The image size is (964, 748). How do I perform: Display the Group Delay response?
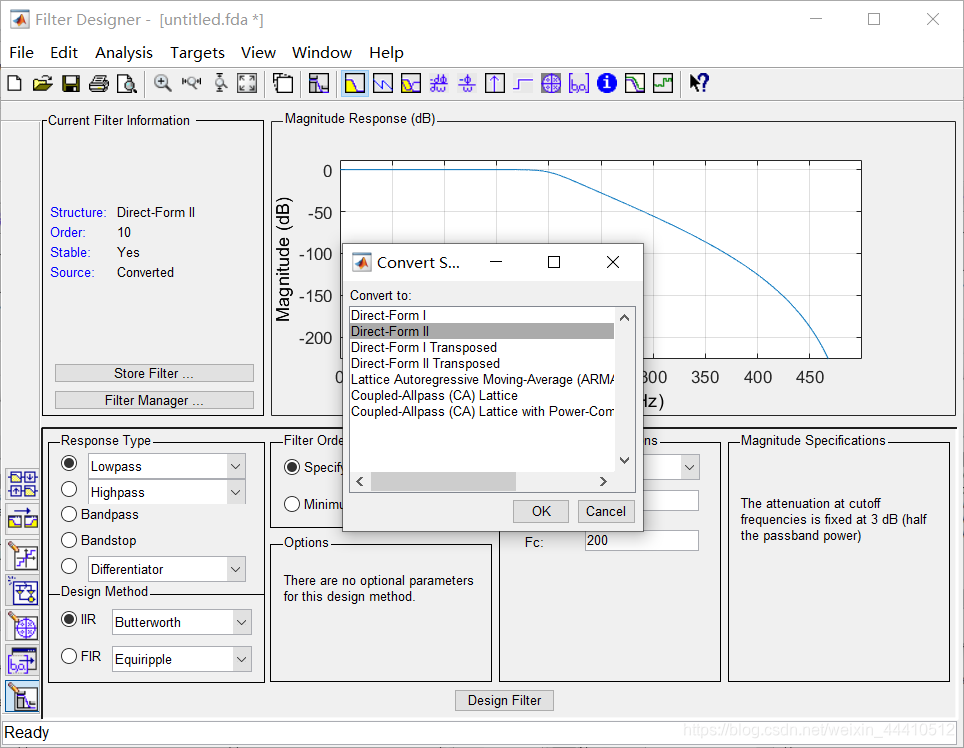point(438,83)
